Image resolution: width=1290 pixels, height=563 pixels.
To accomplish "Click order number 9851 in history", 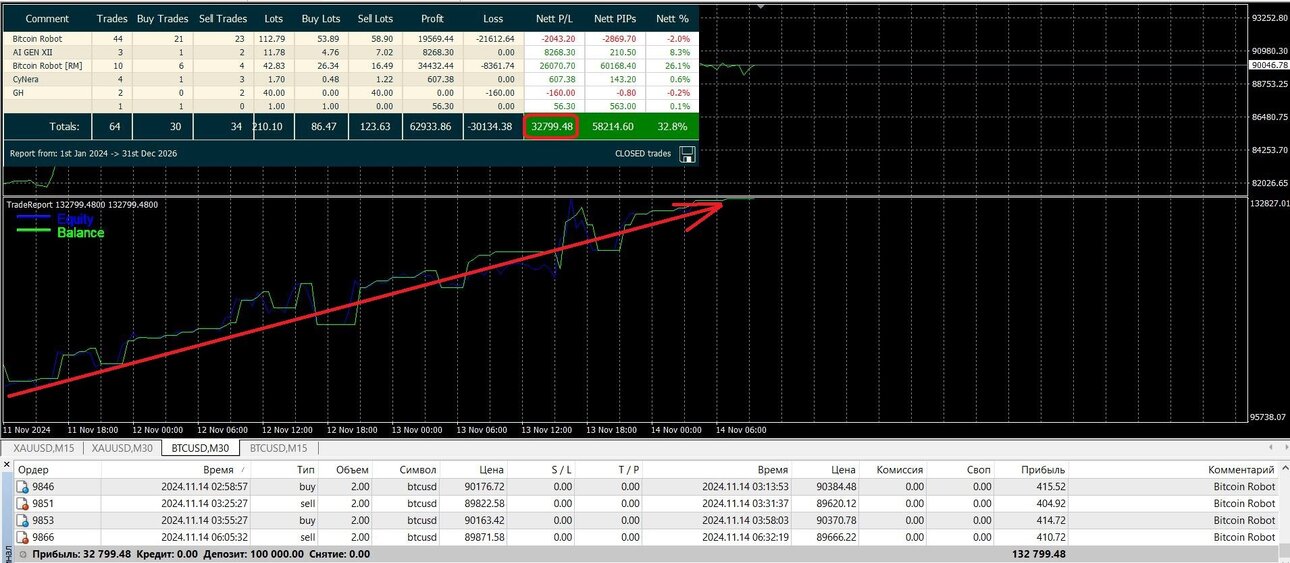I will (x=44, y=504).
